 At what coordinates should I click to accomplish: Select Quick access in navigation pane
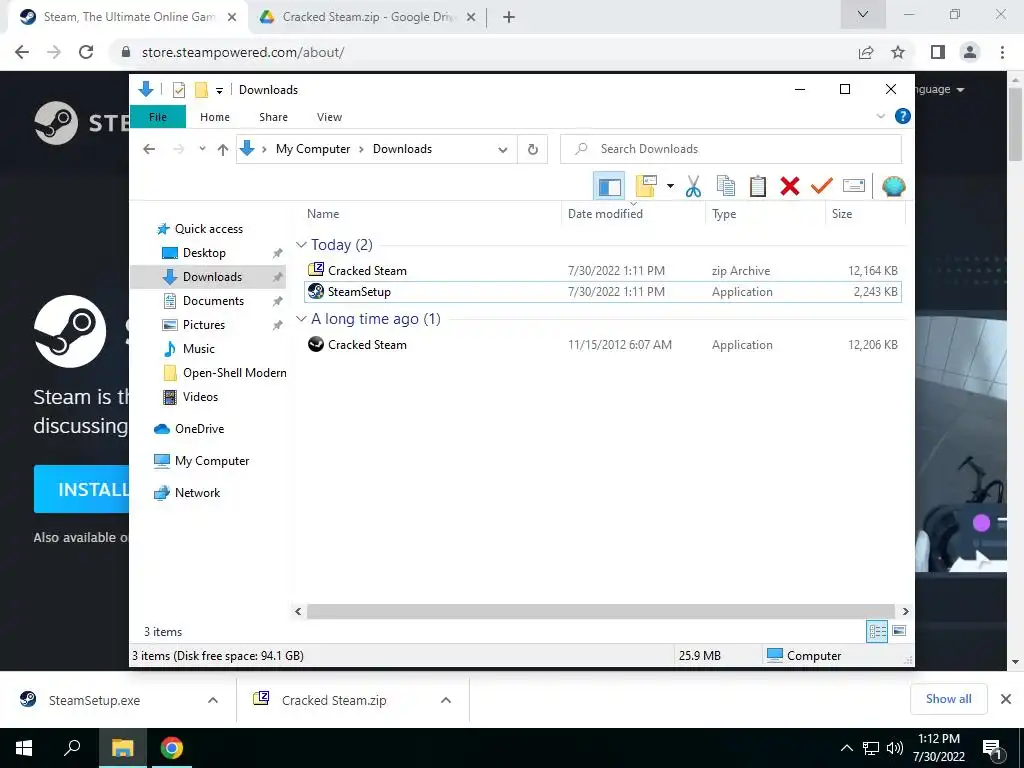pyautogui.click(x=208, y=229)
